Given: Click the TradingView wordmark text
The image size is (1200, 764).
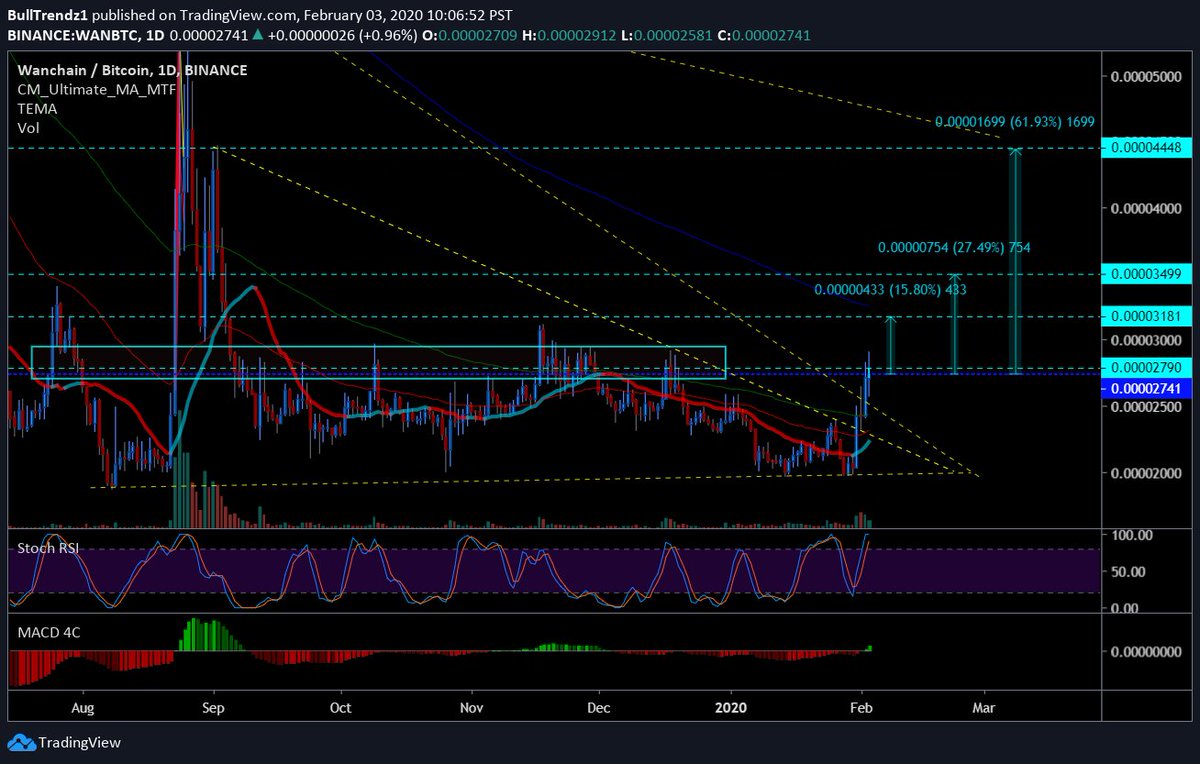Looking at the screenshot, I should (x=80, y=743).
